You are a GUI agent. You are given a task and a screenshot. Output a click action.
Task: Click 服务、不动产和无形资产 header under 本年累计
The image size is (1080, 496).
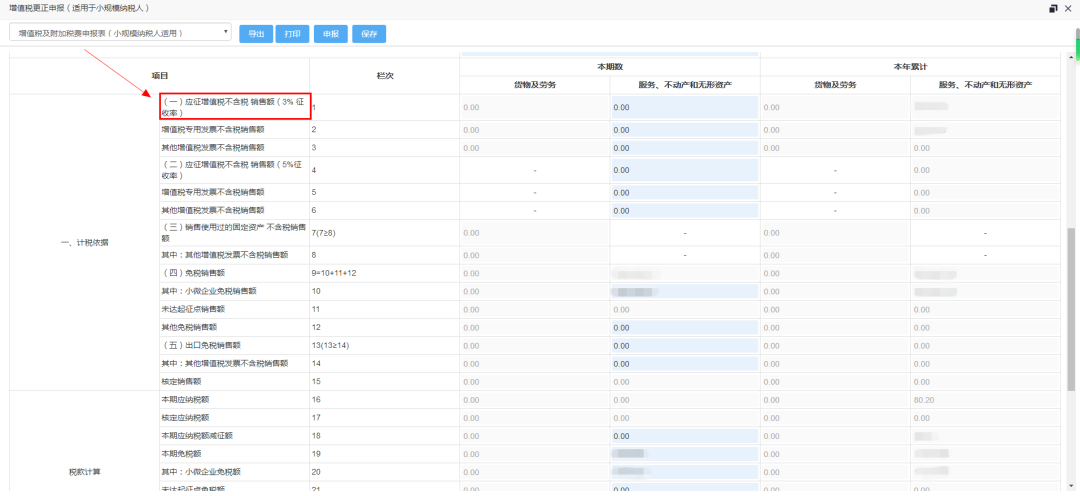pyautogui.click(x=986, y=85)
